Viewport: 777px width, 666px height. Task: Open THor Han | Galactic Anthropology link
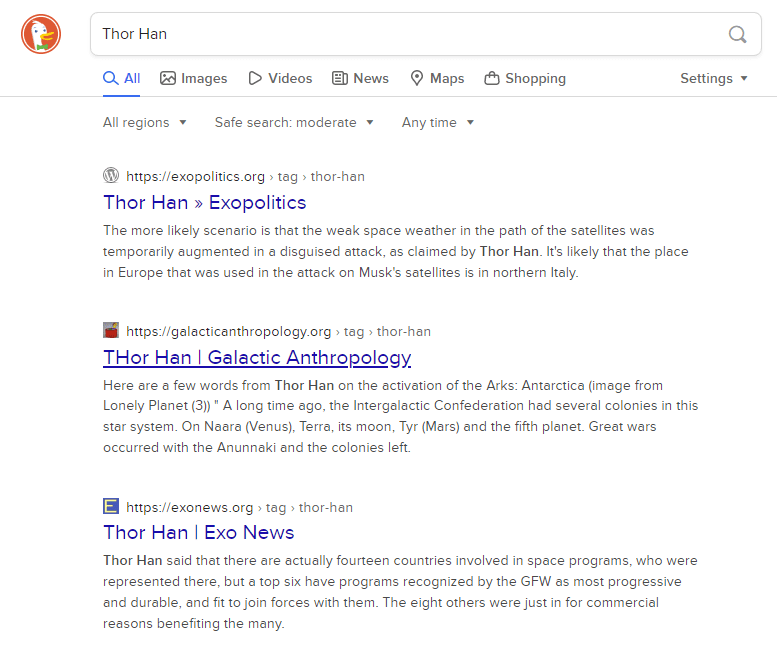[x=257, y=357]
